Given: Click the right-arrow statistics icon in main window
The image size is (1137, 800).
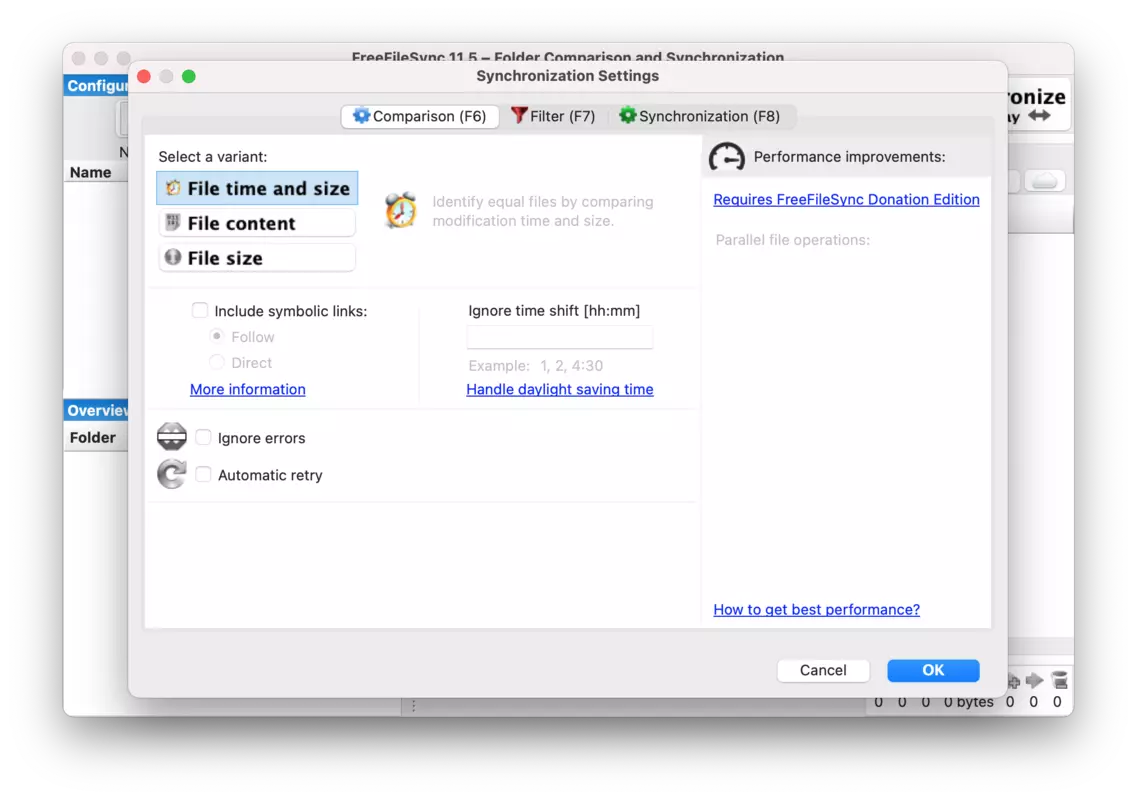Looking at the screenshot, I should tap(1035, 680).
